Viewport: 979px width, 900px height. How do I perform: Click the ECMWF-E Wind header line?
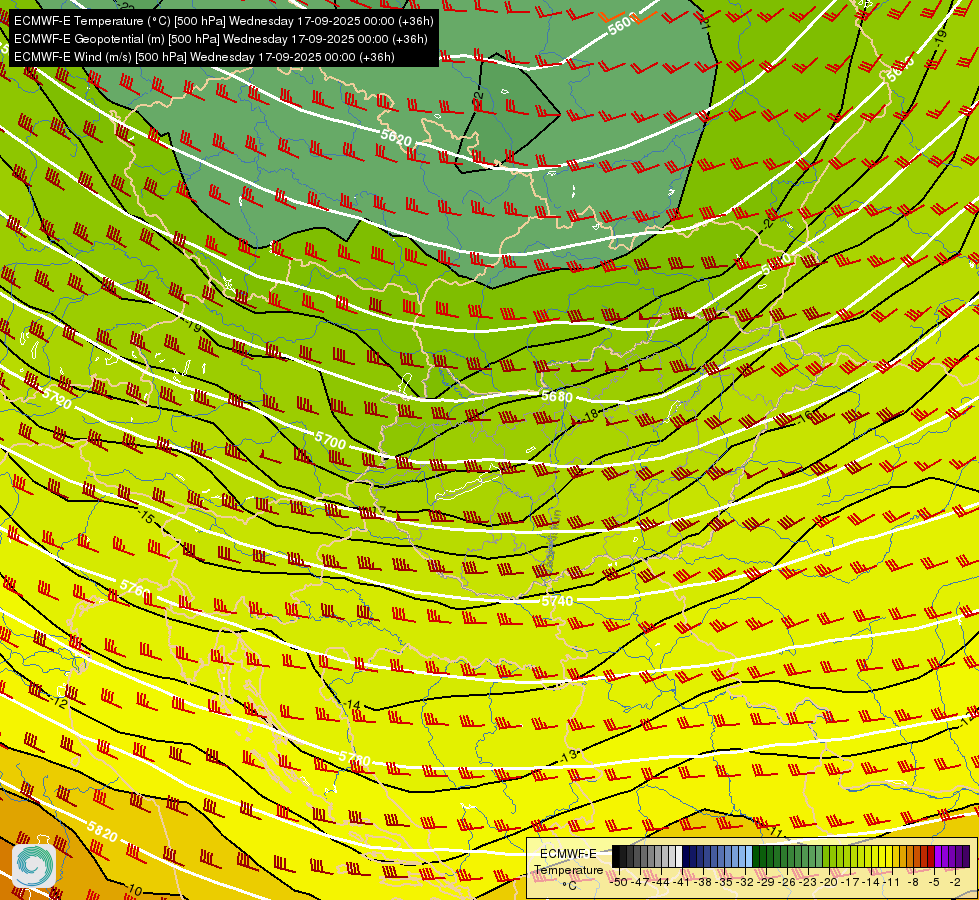pos(204,57)
